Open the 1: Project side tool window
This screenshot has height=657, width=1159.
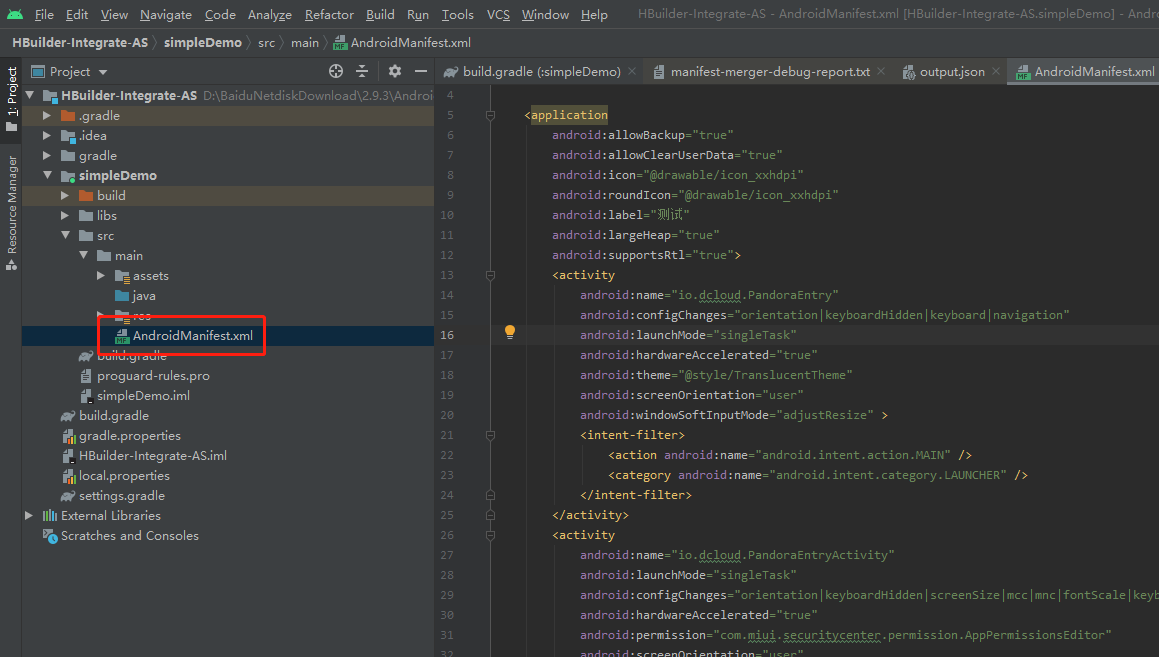[x=11, y=98]
